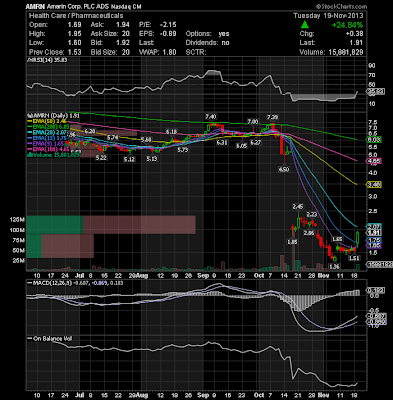Click the 4.66 pink EMA axis tag
This screenshot has width=393, height=400.
click(374, 161)
